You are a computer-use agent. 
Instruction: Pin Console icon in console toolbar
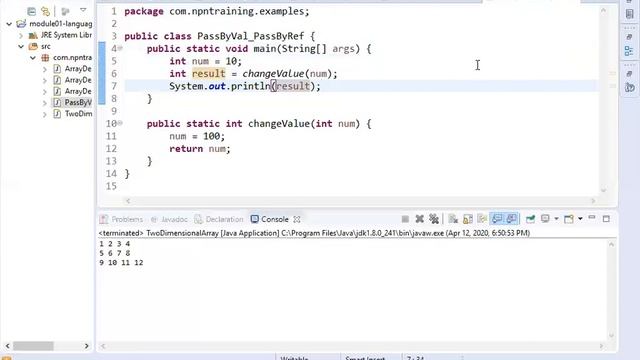(530, 219)
